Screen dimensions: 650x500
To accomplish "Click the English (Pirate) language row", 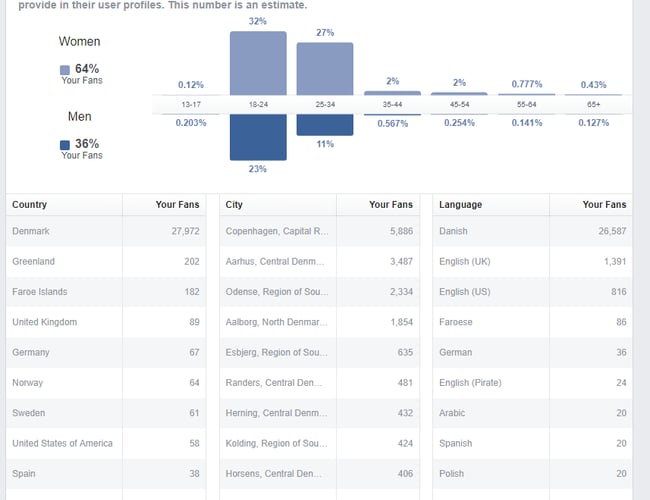I will coord(532,383).
